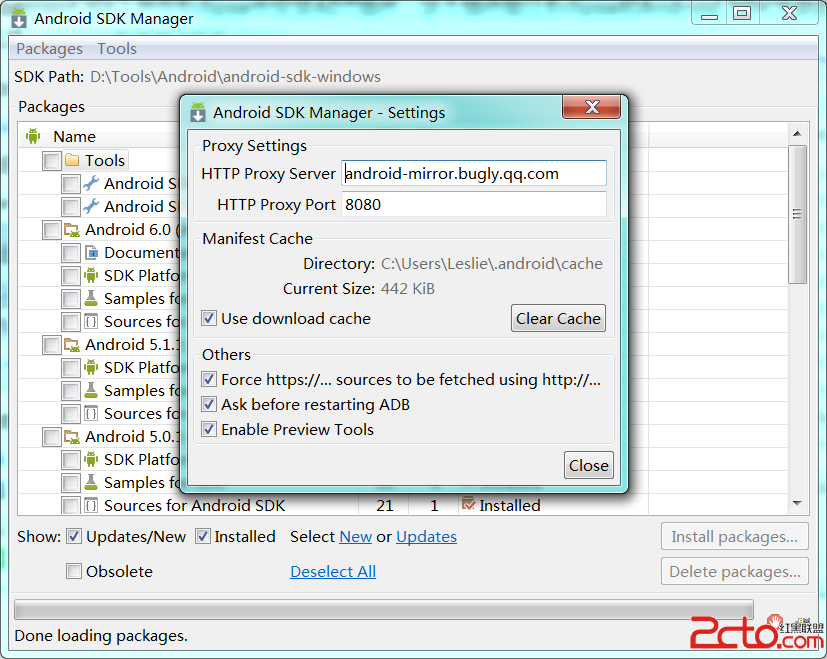Click the Settings dialog title bar icon
Viewport: 827px width, 659px height.
tap(198, 112)
